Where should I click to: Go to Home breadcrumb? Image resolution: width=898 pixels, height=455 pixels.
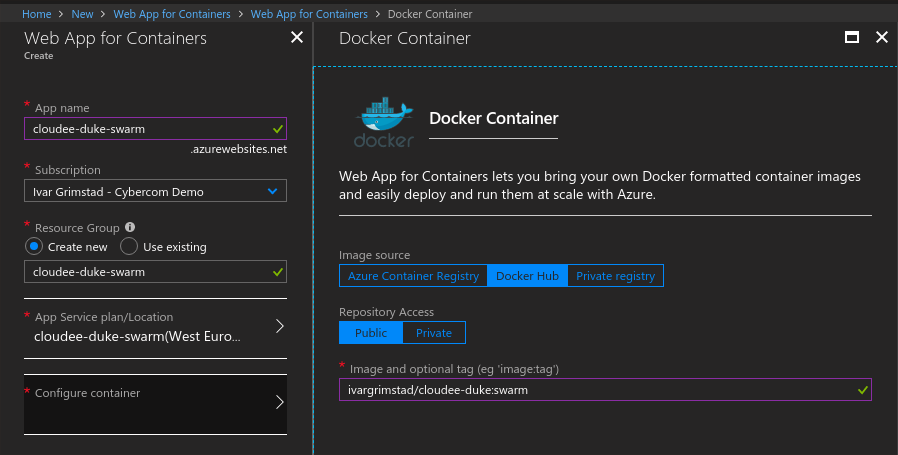pos(36,14)
